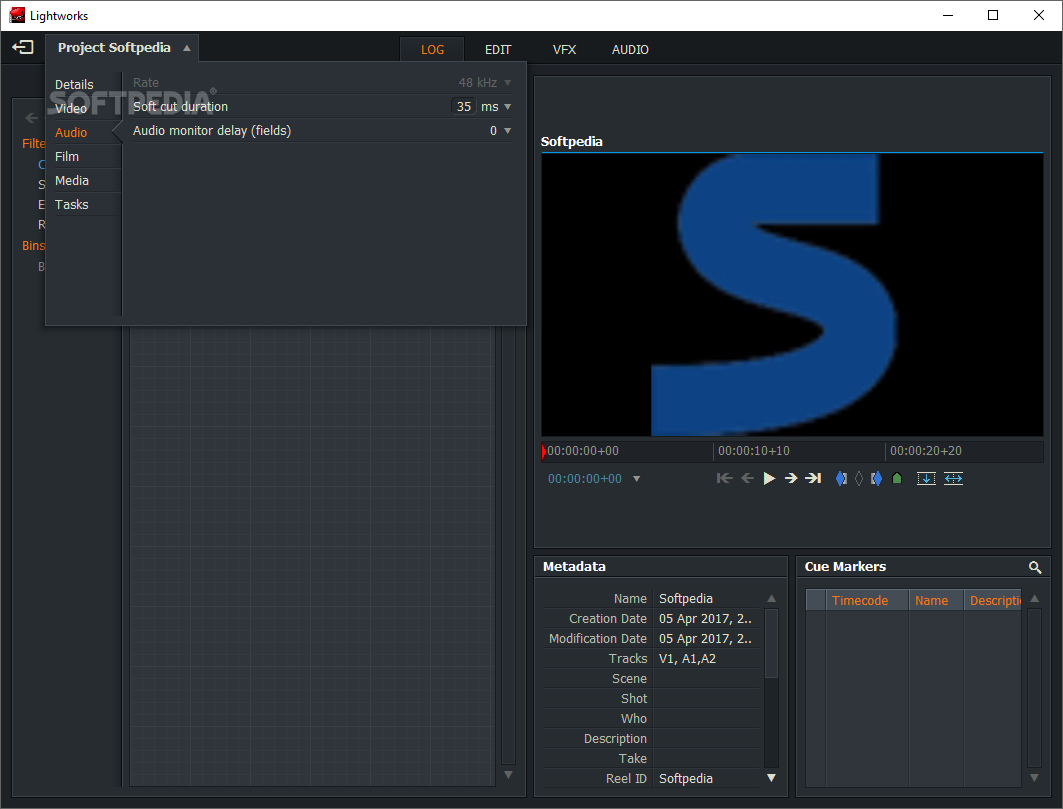Edit the metadata Shot field
1063x809 pixels.
coord(708,698)
